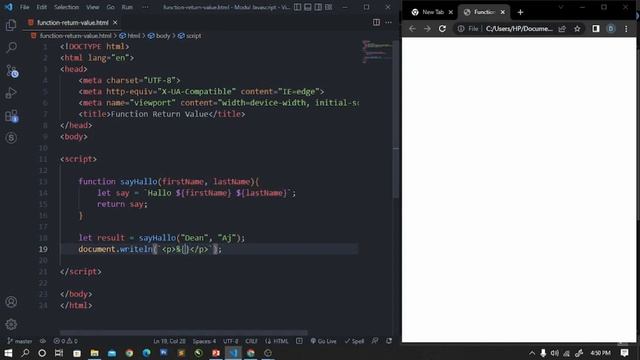Click the feedback icon in status bar
Viewport: 640px width, 360px height.
[x=375, y=341]
